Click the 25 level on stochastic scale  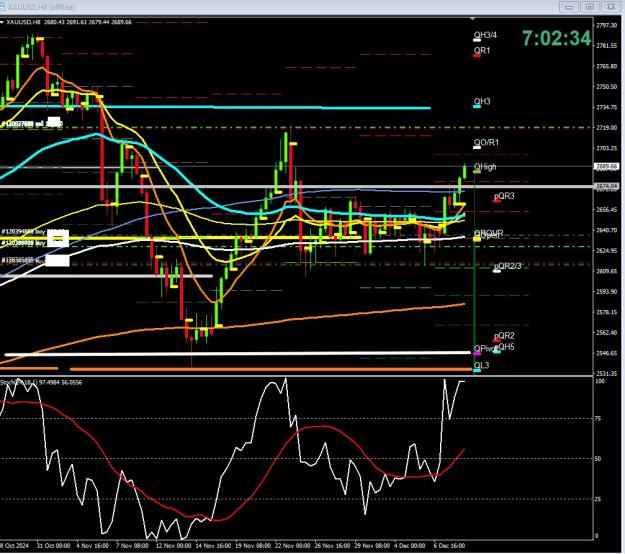(598, 499)
